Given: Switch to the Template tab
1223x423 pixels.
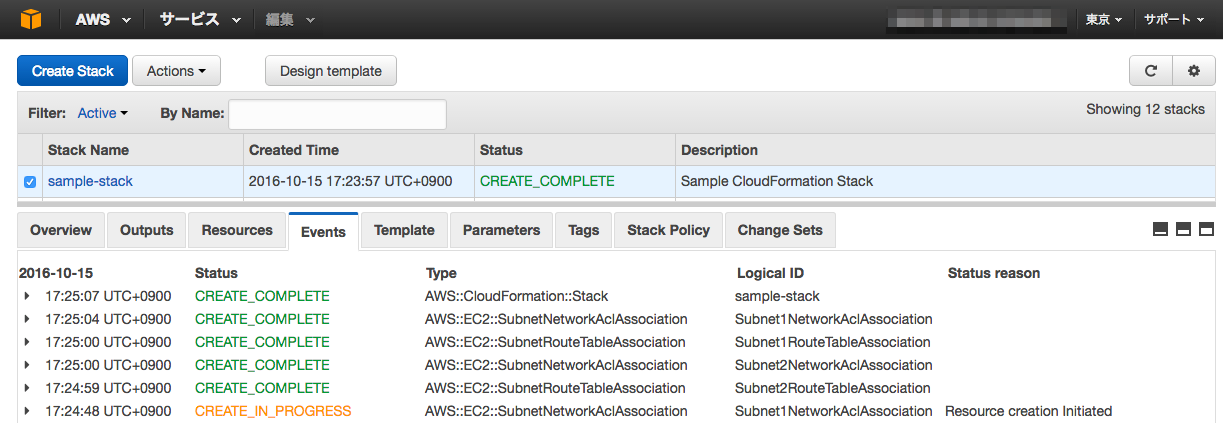Looking at the screenshot, I should click(404, 230).
